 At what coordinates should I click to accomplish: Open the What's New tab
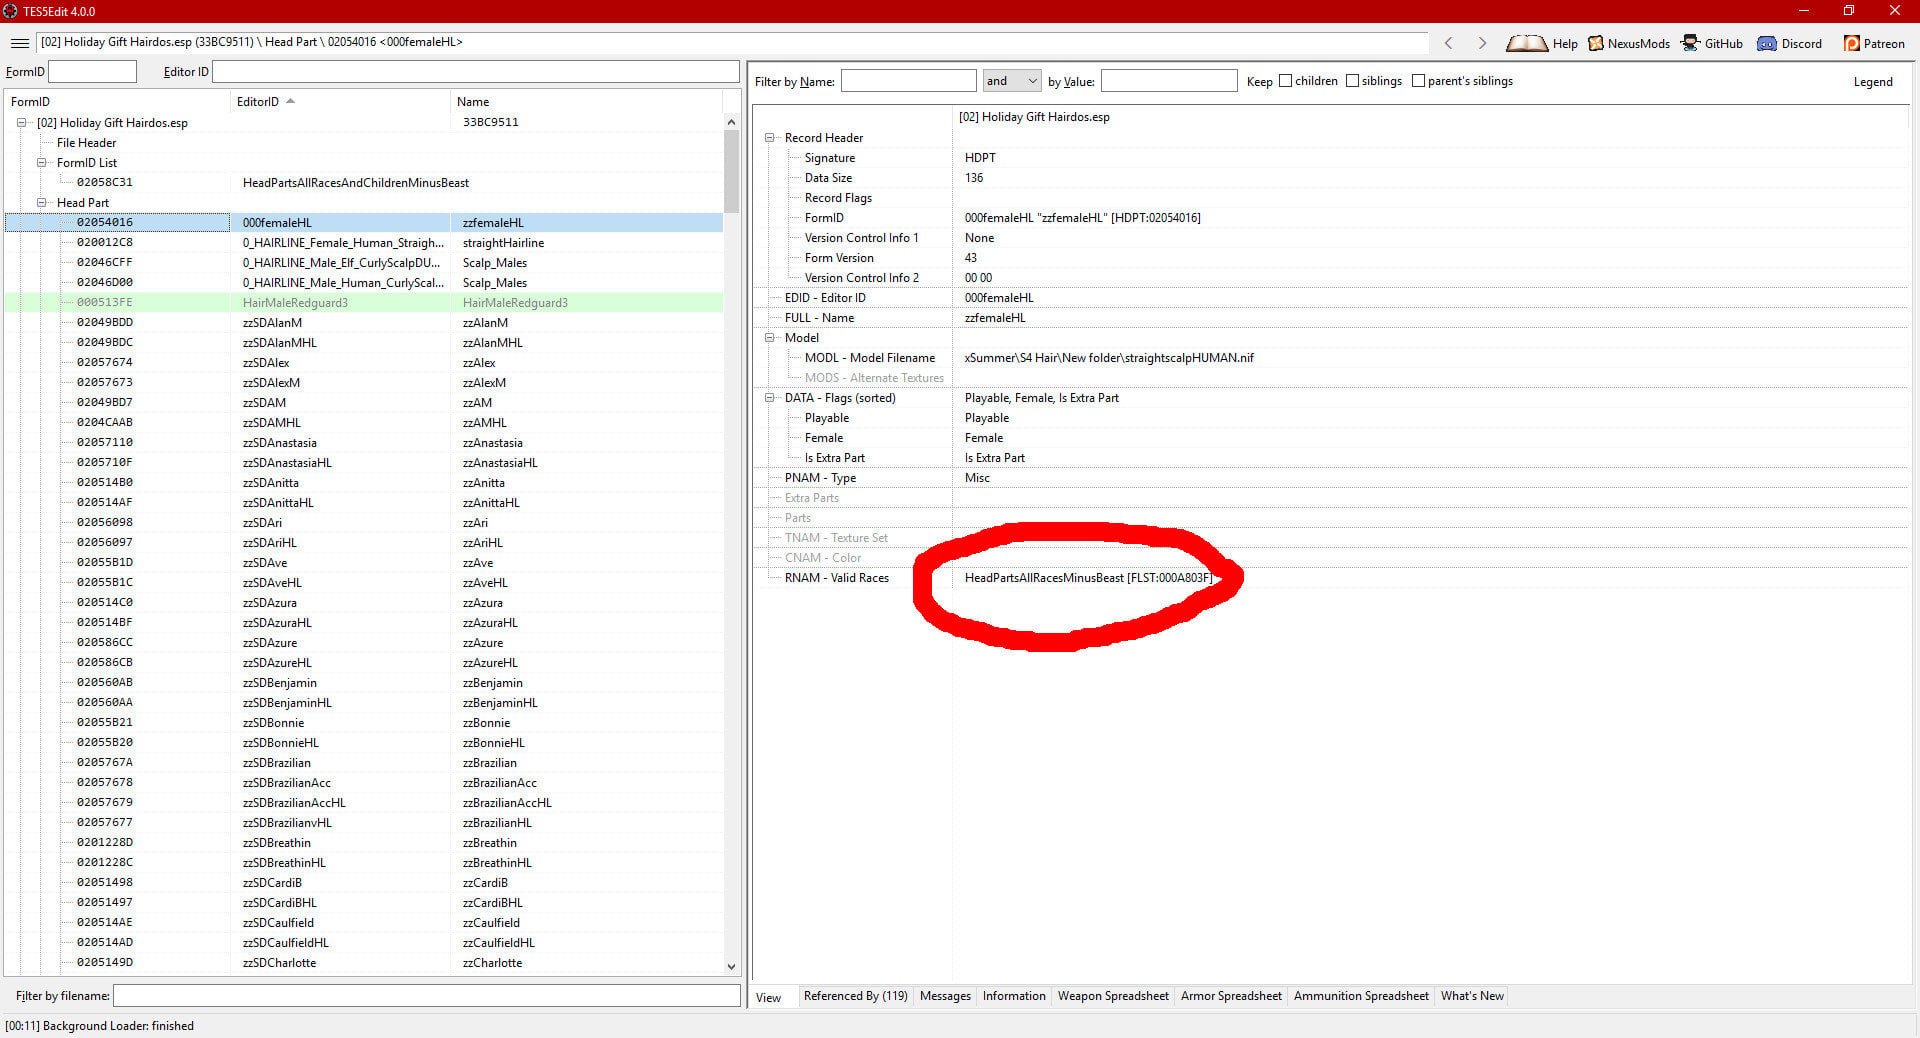tap(1472, 996)
